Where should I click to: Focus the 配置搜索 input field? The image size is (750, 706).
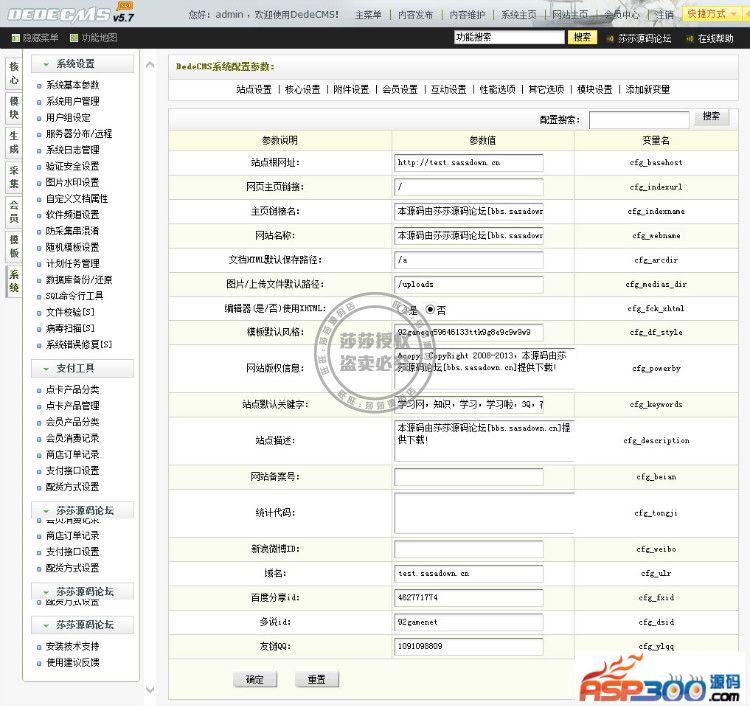(x=639, y=120)
